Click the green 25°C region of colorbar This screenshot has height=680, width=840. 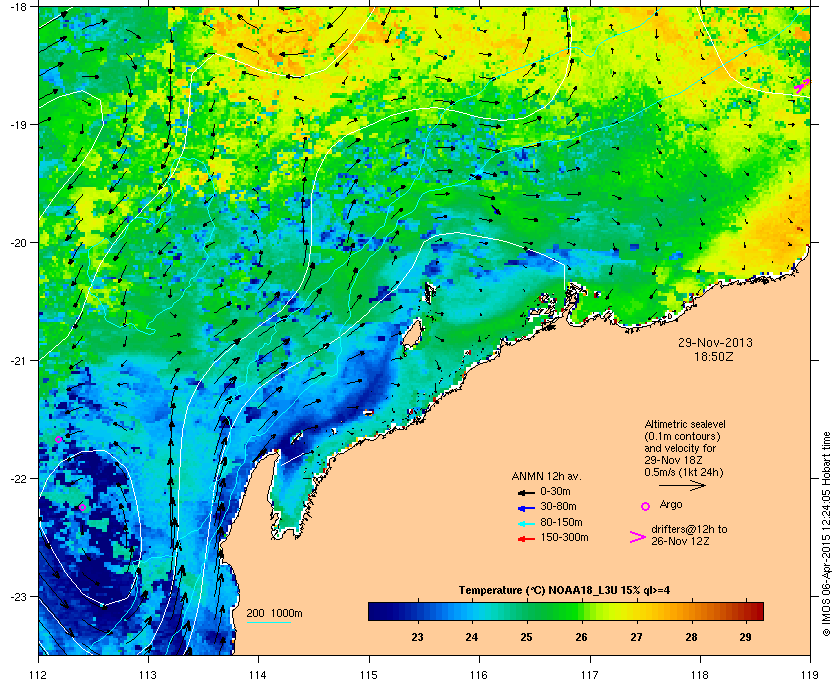tap(528, 611)
